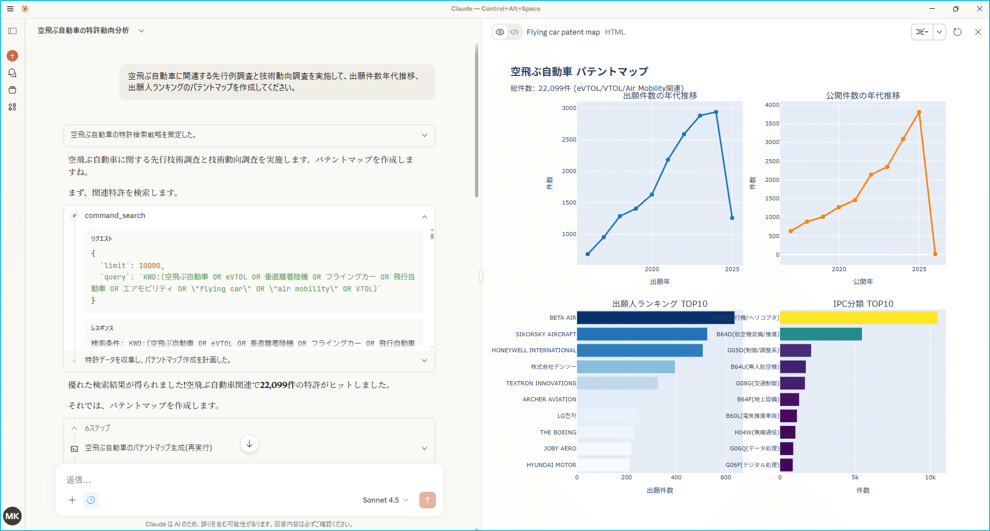Image resolution: width=990 pixels, height=531 pixels.
Task: Expand 空飛ぶ自動車のパテントマップ生成(再実行) step
Action: pos(424,448)
